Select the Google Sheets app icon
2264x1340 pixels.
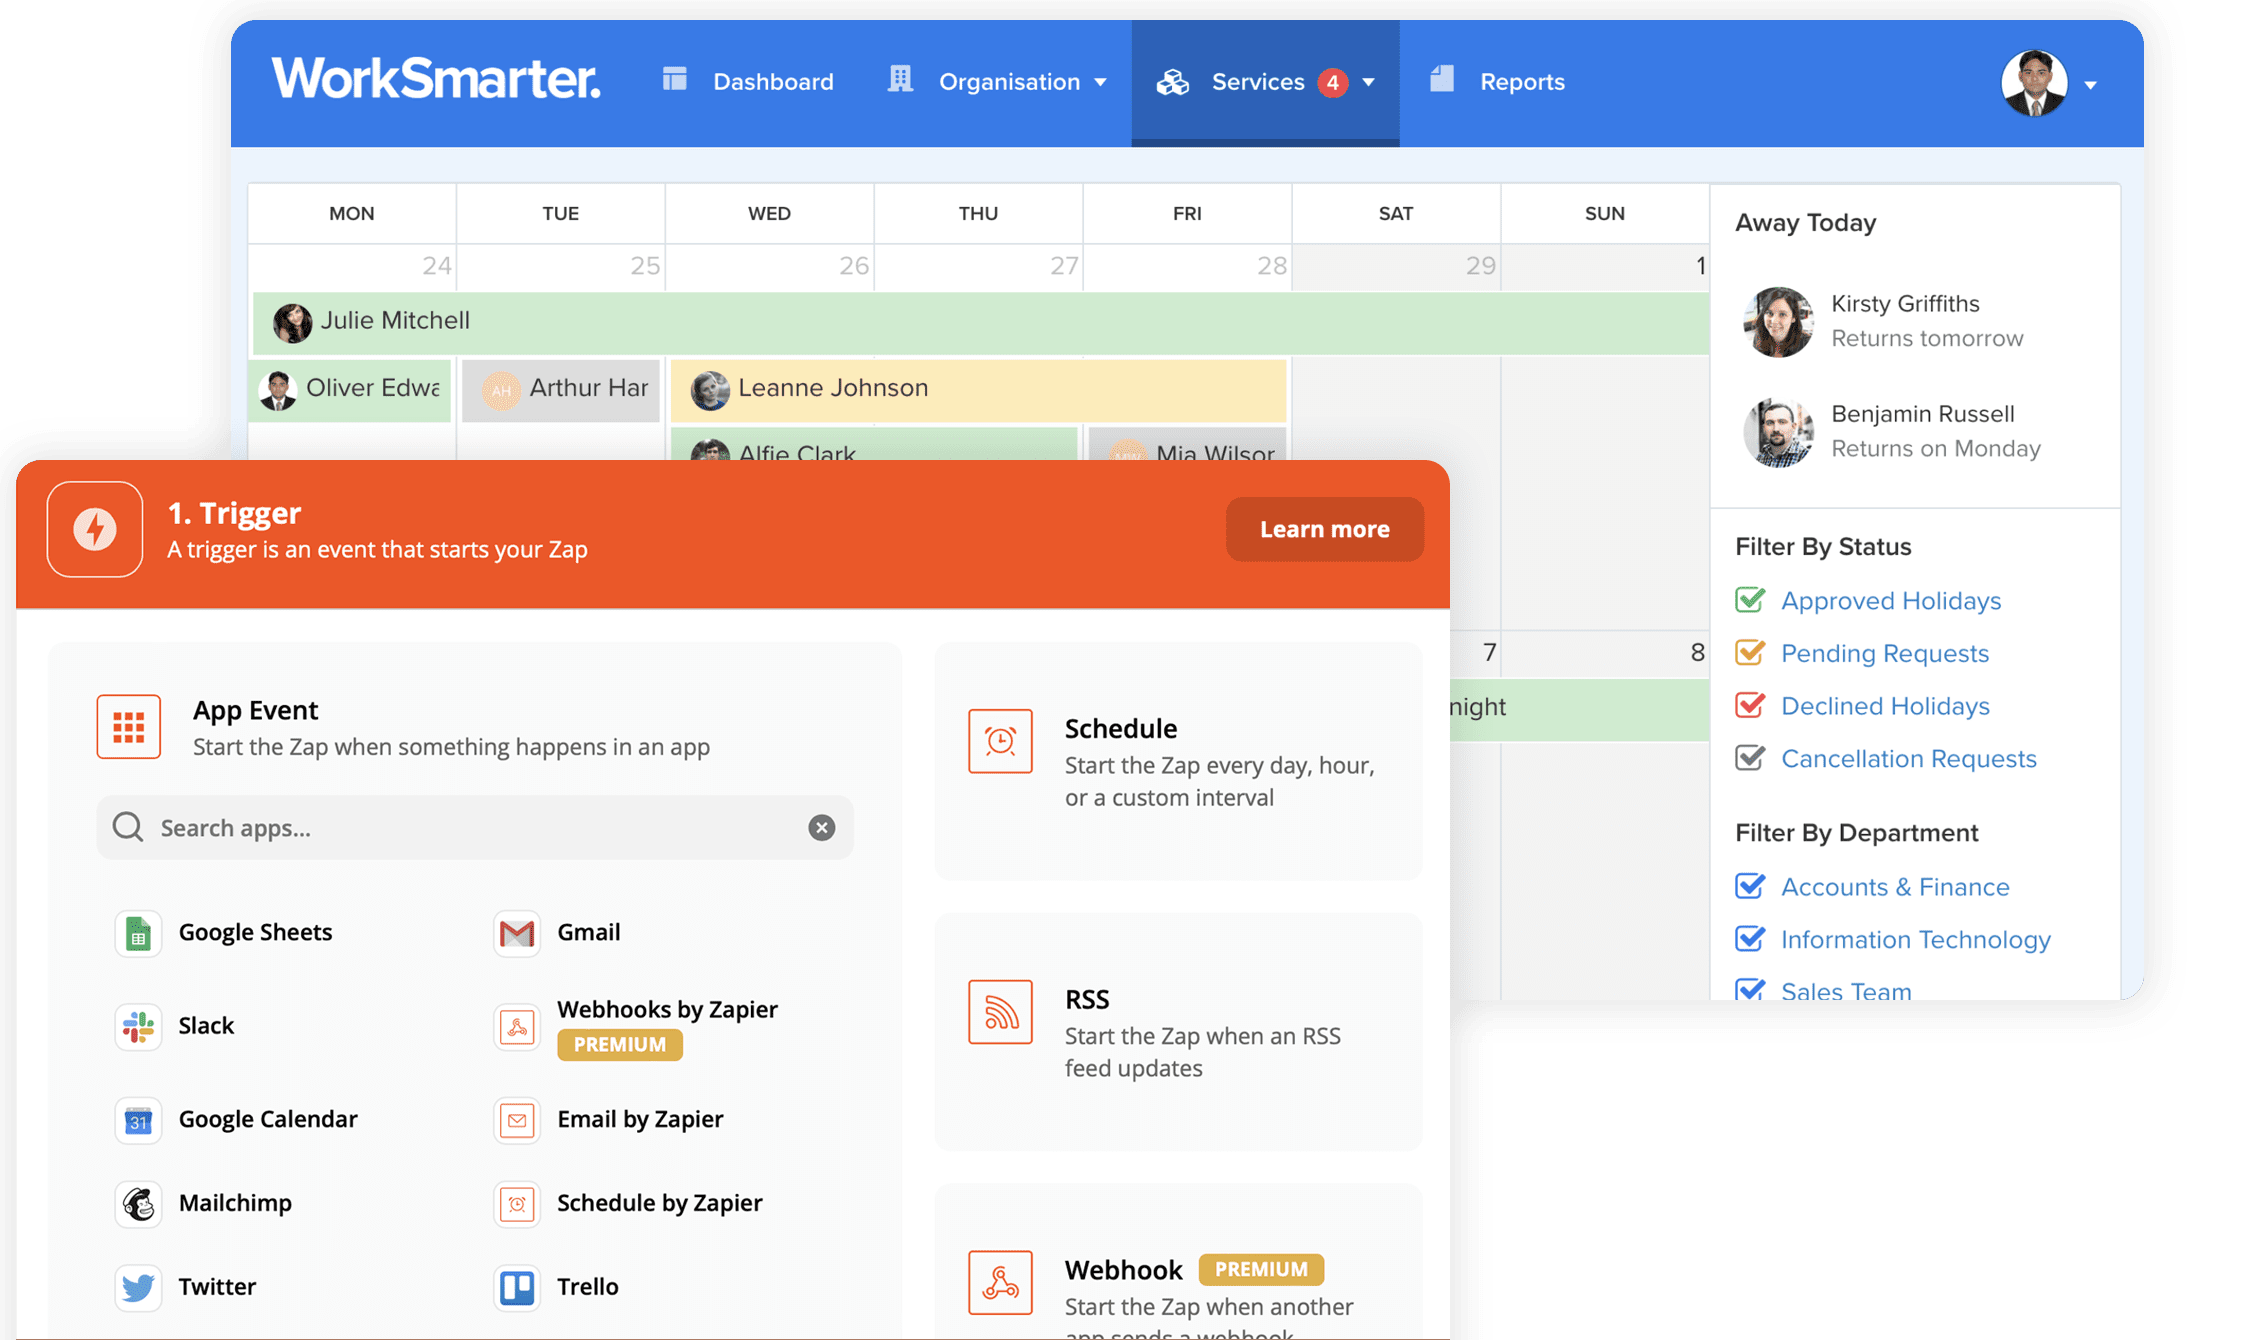coord(137,933)
